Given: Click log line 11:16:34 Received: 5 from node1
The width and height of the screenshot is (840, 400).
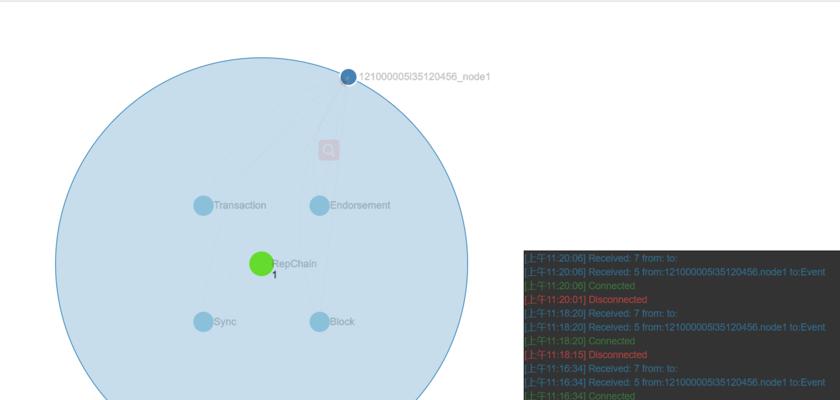Looking at the screenshot, I should click(x=675, y=382).
